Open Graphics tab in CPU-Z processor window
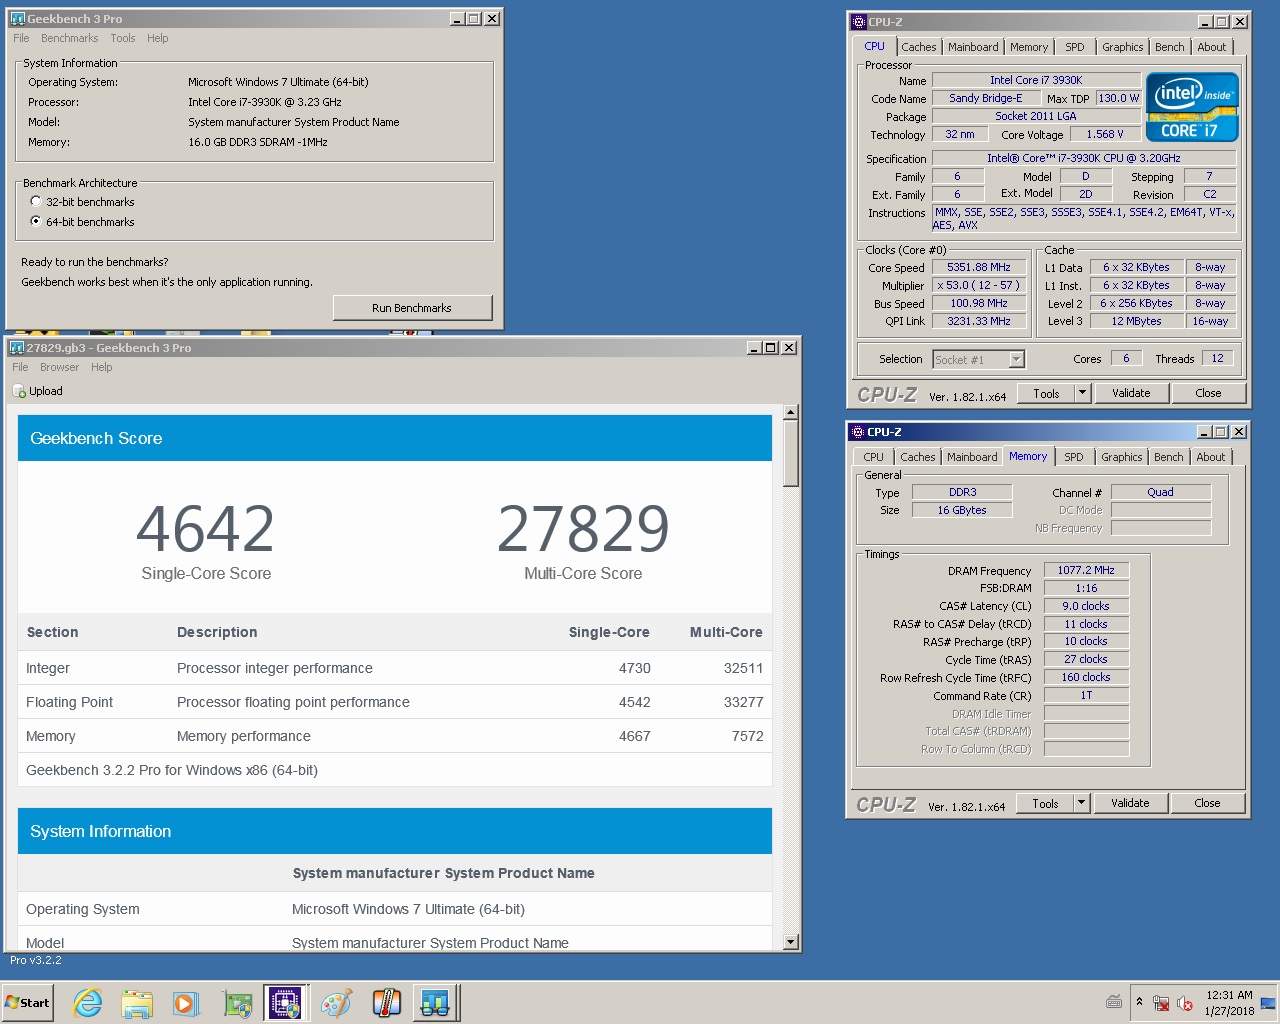 [1123, 47]
